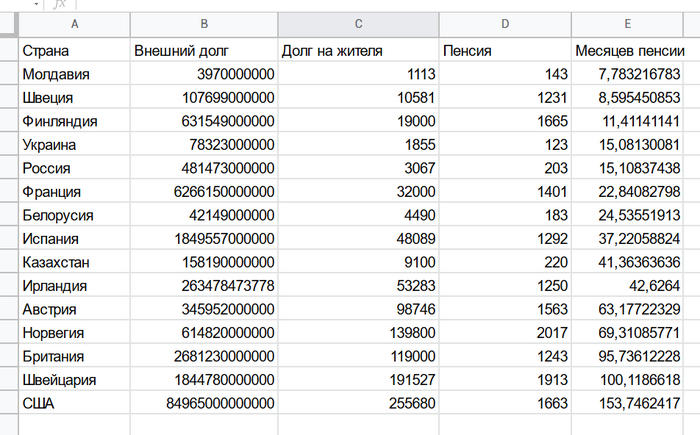Click the highlighted column C header
The image size is (700, 435).
pyautogui.click(x=358, y=25)
